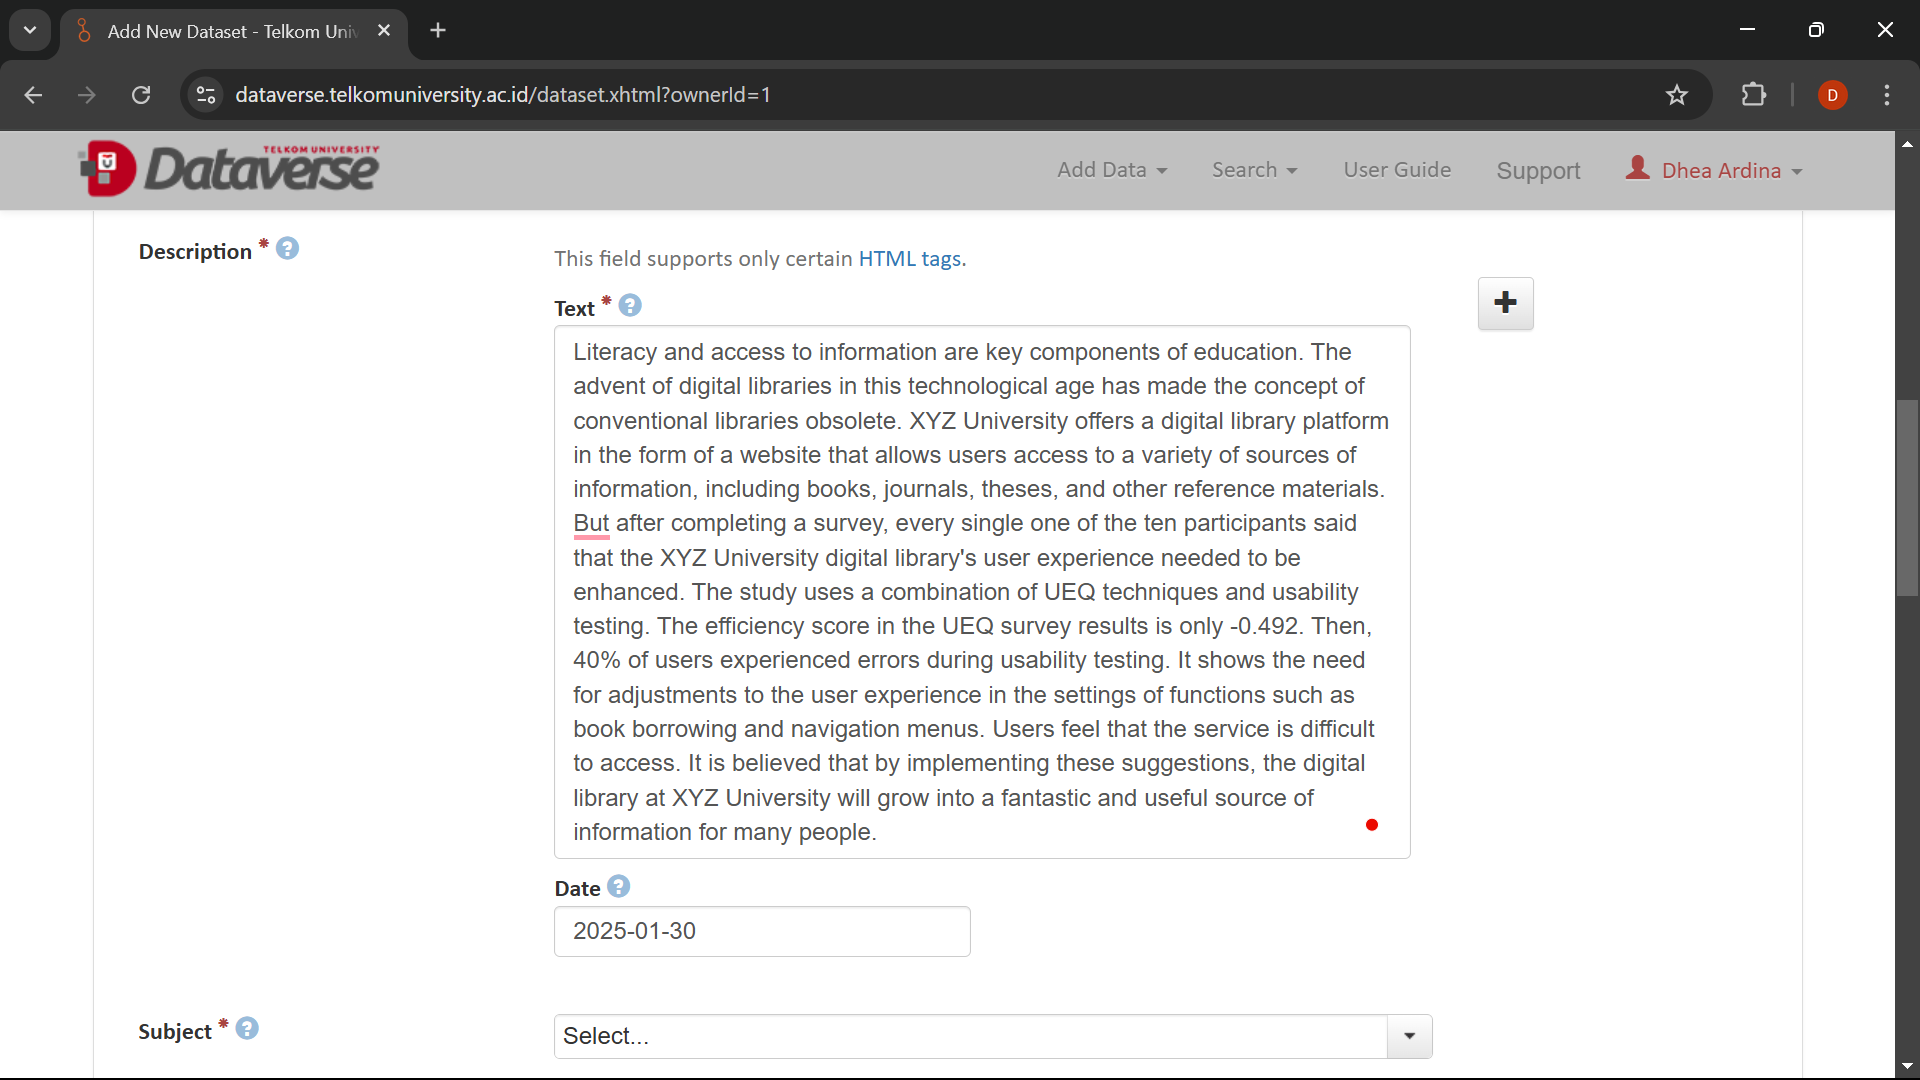Click the Date help question-mark icon

(619, 887)
